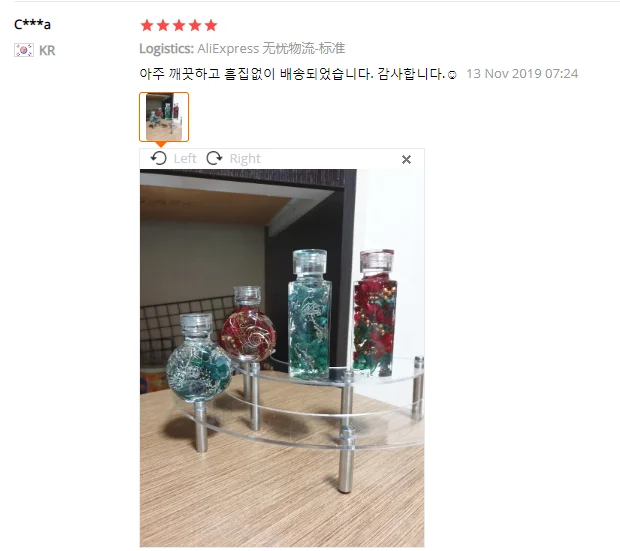Click the South Korea flag icon
Image resolution: width=620 pixels, height=551 pixels.
point(24,50)
